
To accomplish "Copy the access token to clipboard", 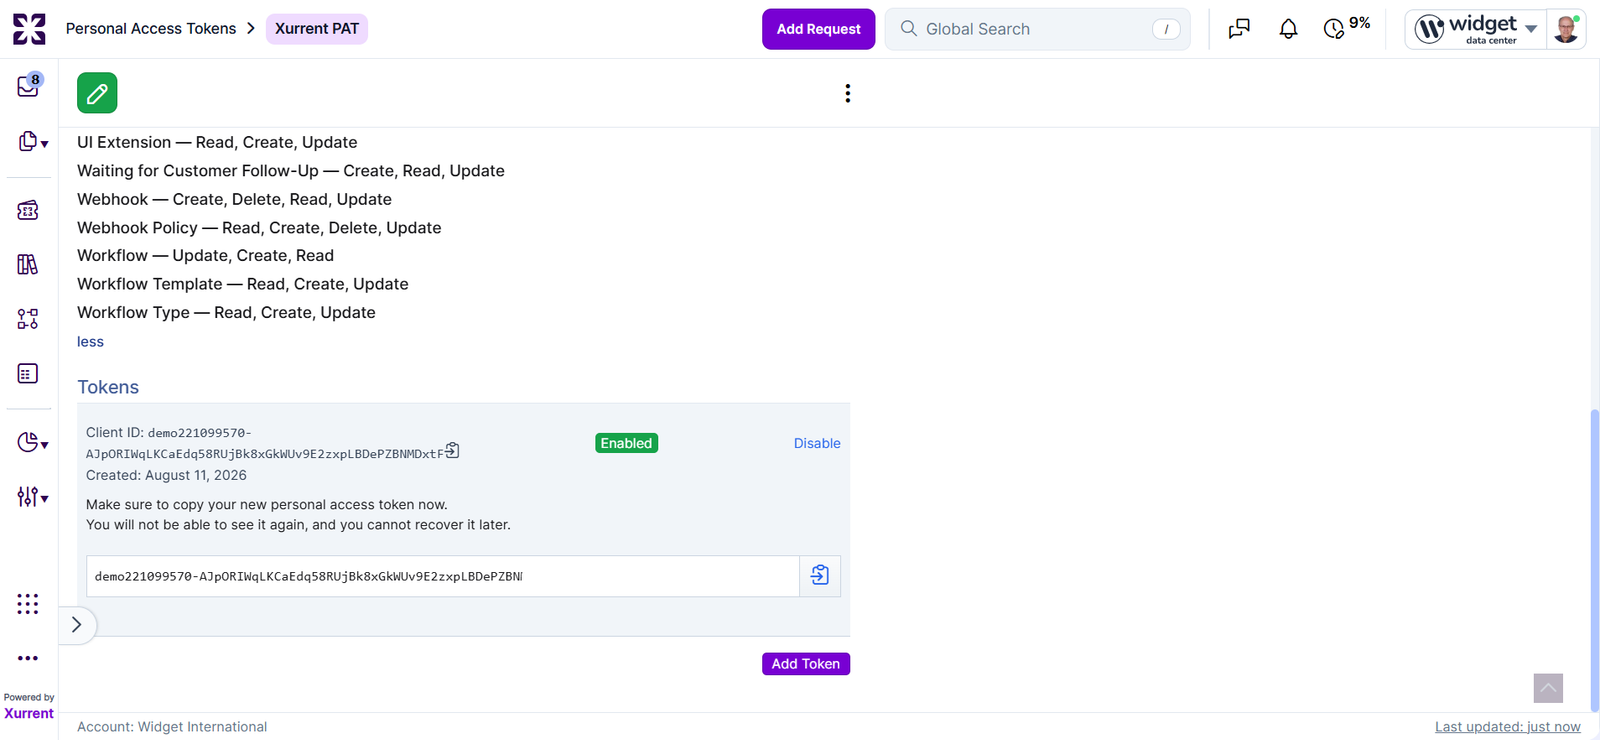I will (x=820, y=576).
